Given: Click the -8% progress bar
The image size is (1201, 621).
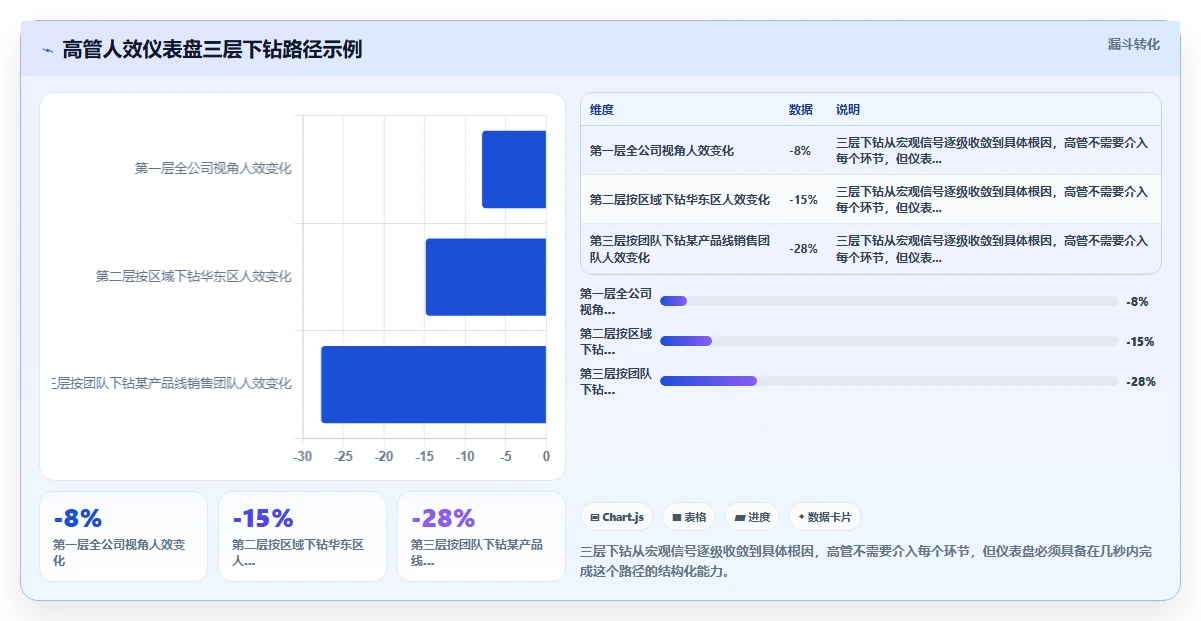Looking at the screenshot, I should (889, 301).
